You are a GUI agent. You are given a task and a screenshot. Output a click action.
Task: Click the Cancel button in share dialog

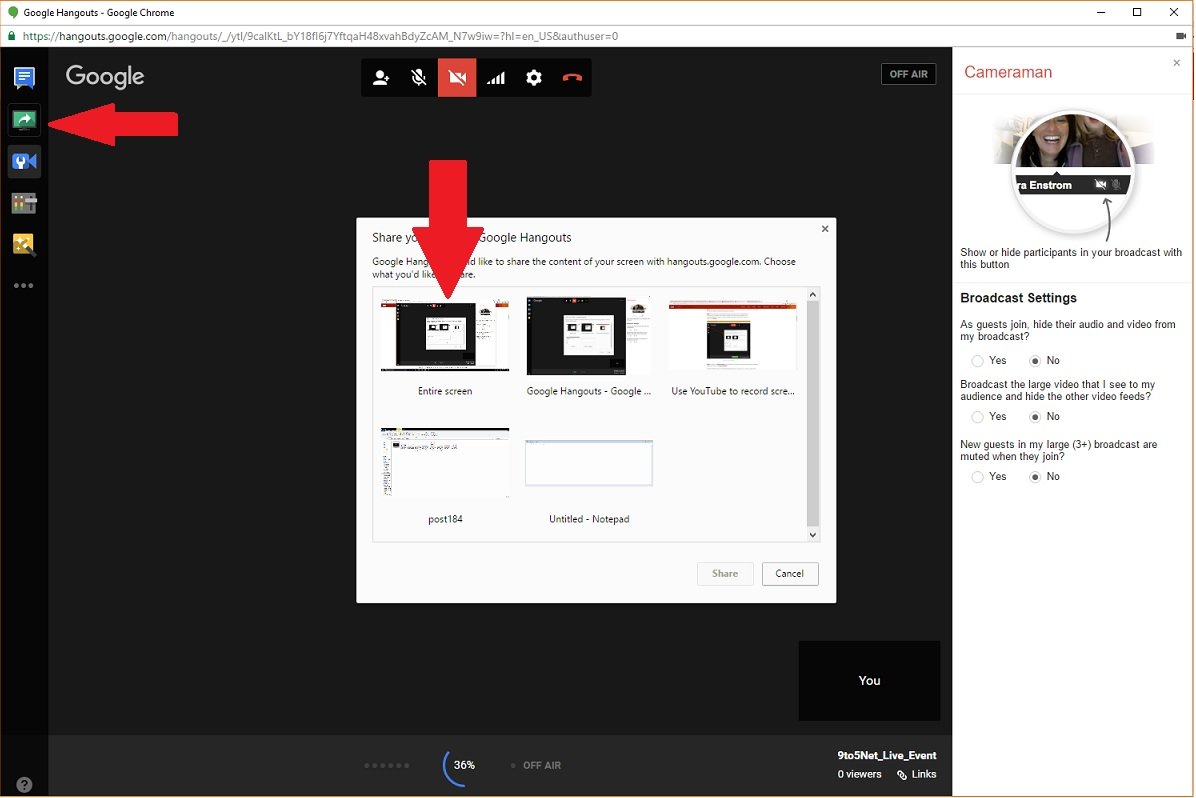point(790,574)
